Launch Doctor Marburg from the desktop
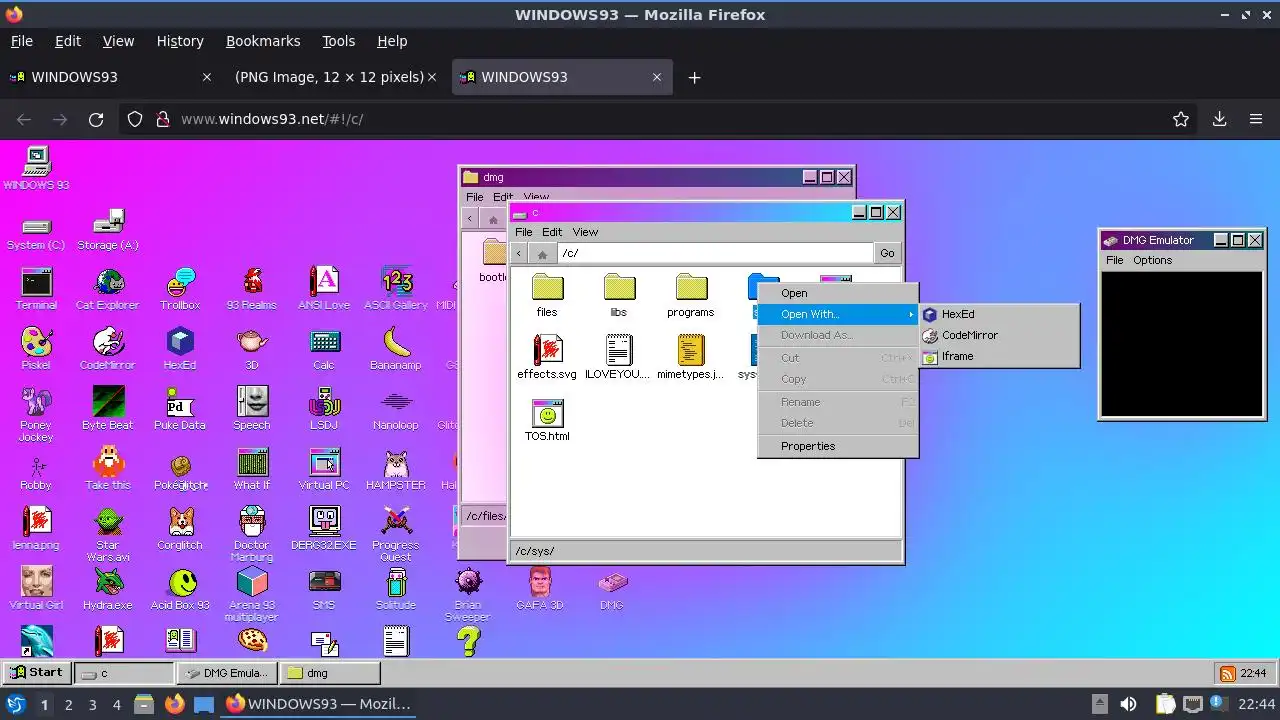1280x720 pixels. [x=252, y=533]
